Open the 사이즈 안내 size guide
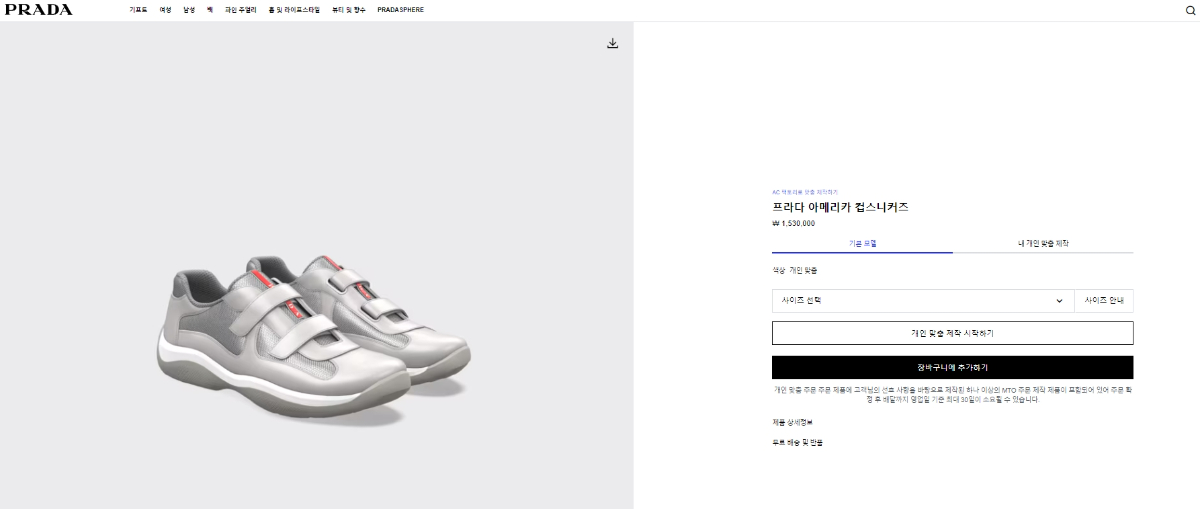 (1104, 300)
